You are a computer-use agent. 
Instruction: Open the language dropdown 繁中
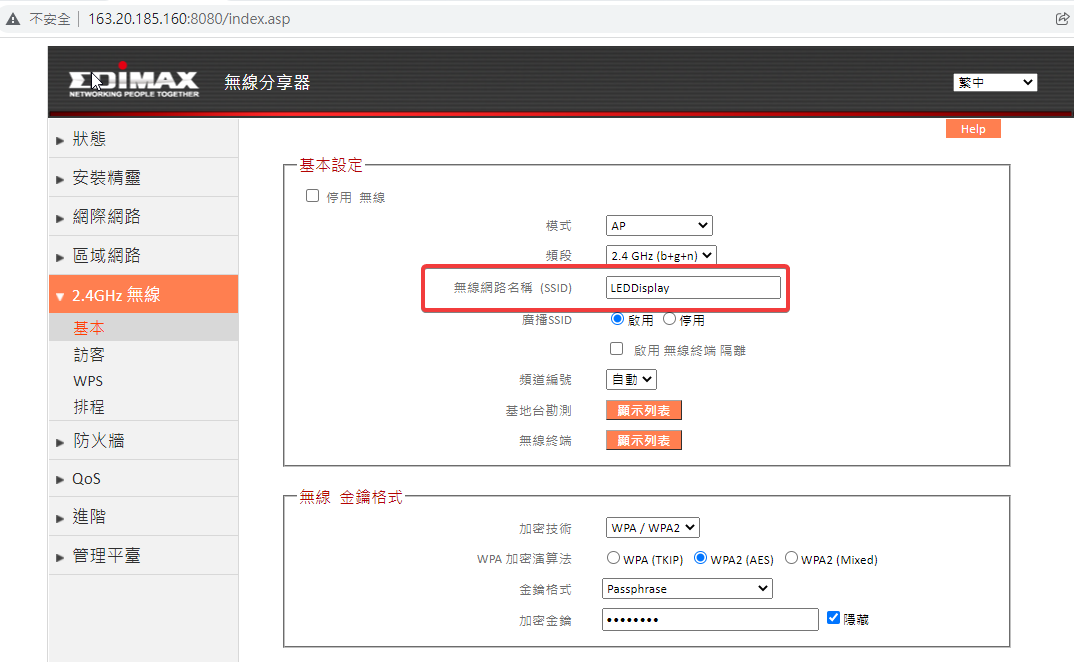(x=995, y=83)
